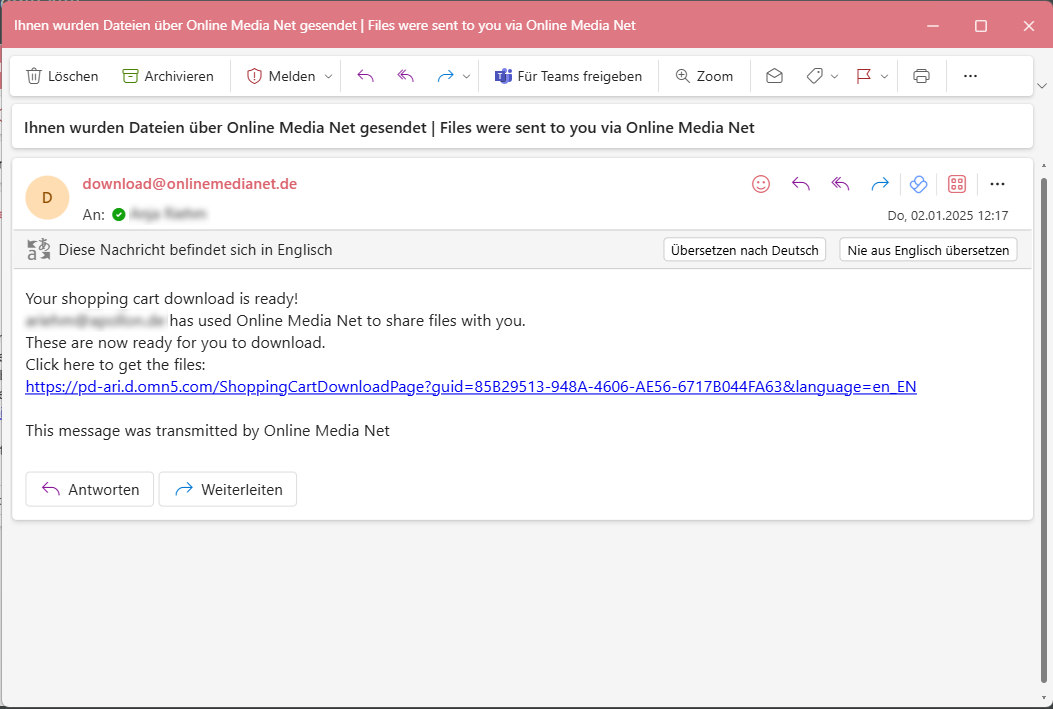Image resolution: width=1053 pixels, height=709 pixels.
Task: Share the email using Für Teams freigeben
Action: pos(568,75)
